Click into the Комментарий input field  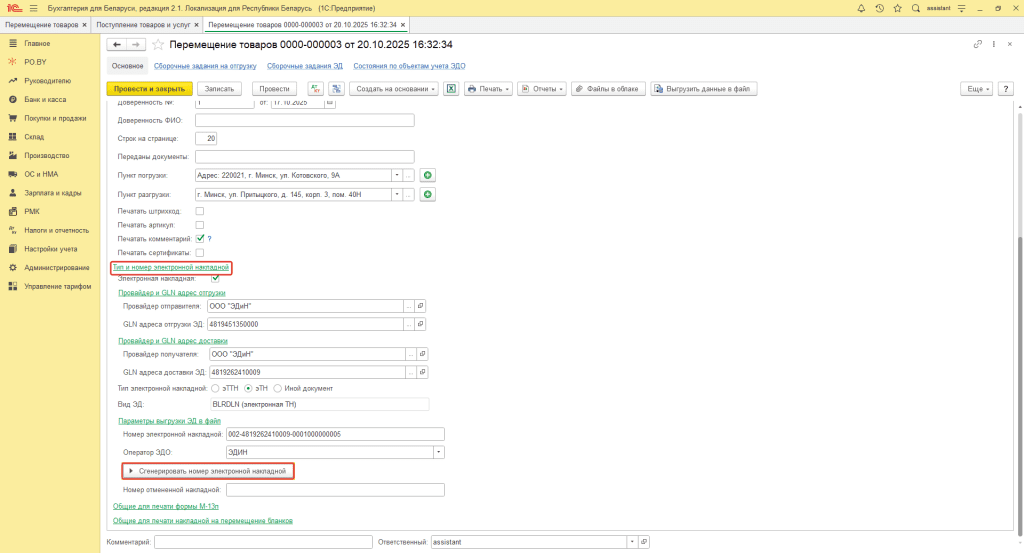(263, 542)
